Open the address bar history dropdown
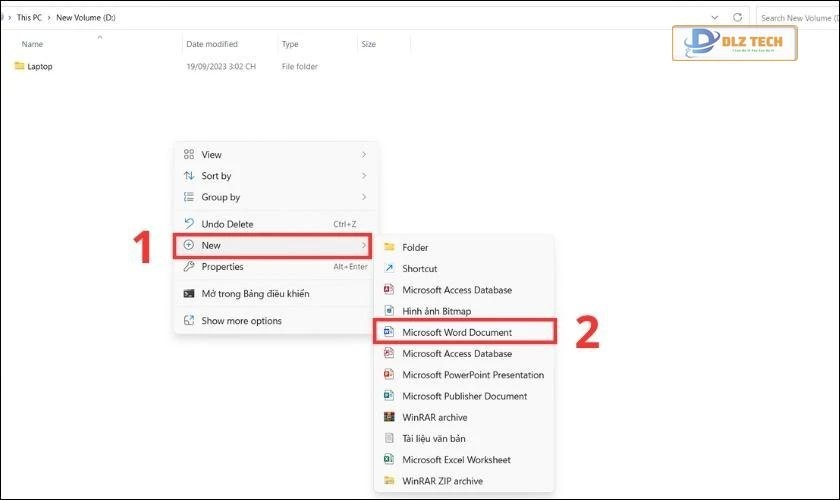Screen dimensions: 840x500 click(x=714, y=18)
